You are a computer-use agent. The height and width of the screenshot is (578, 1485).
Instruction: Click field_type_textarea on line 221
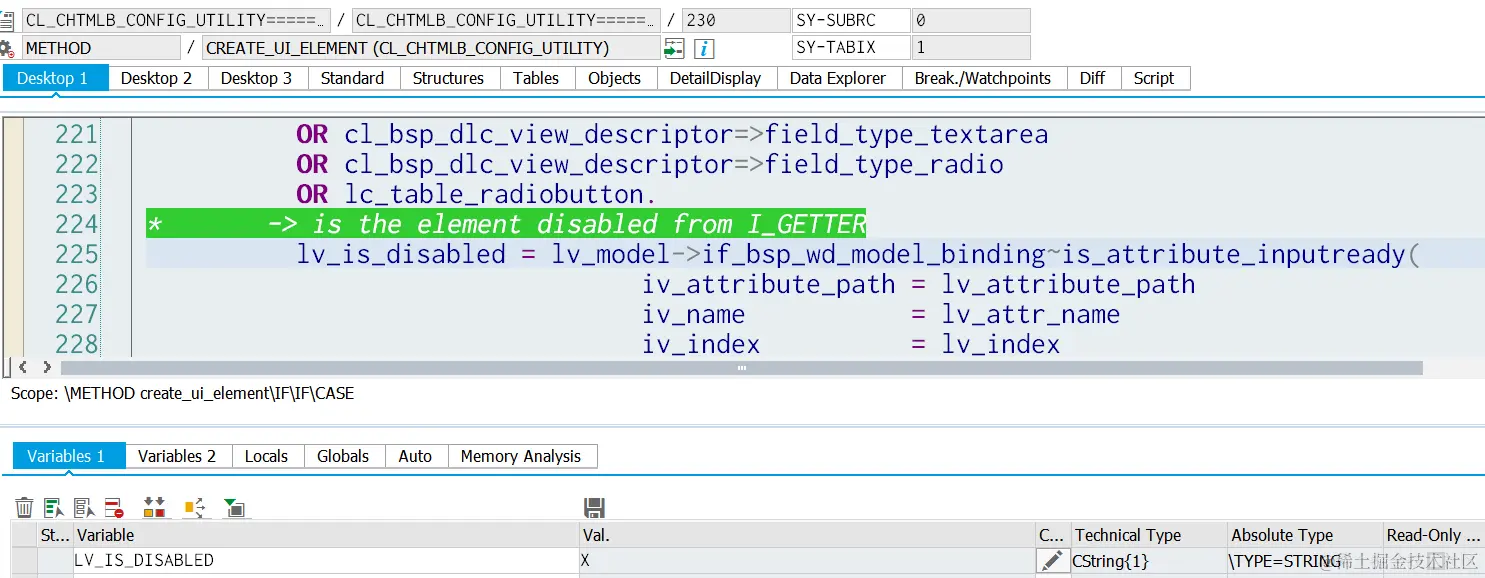[907, 134]
